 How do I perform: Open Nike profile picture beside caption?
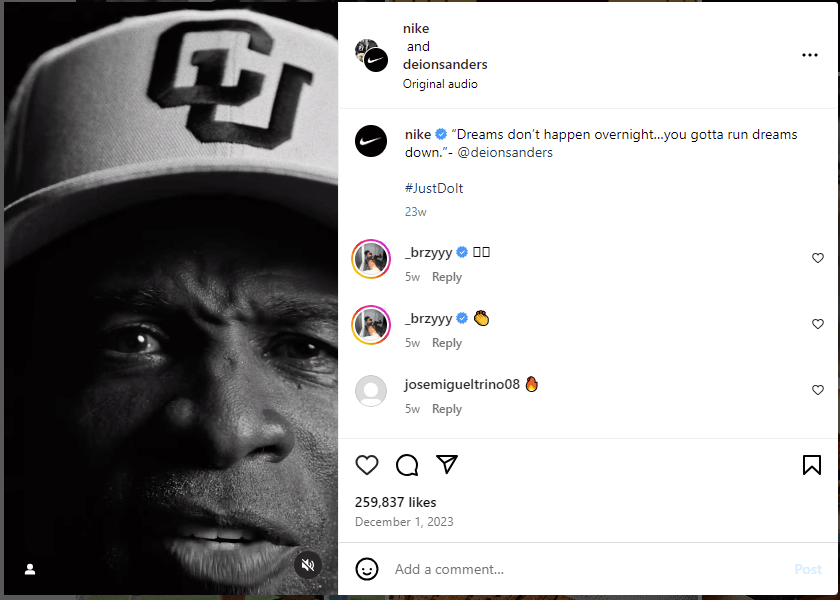point(371,141)
